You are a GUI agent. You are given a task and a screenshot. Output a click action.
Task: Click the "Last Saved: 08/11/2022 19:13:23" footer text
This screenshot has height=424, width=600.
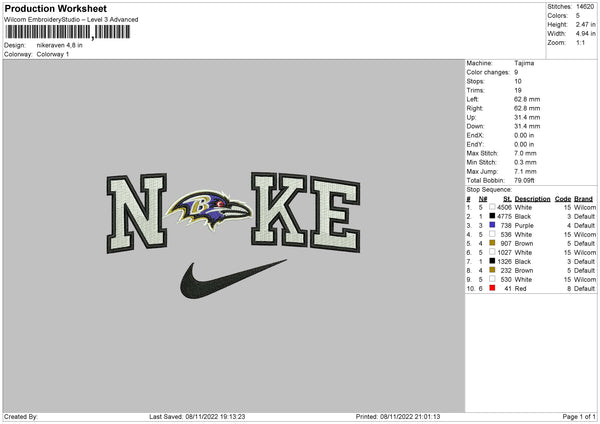[x=197, y=417]
